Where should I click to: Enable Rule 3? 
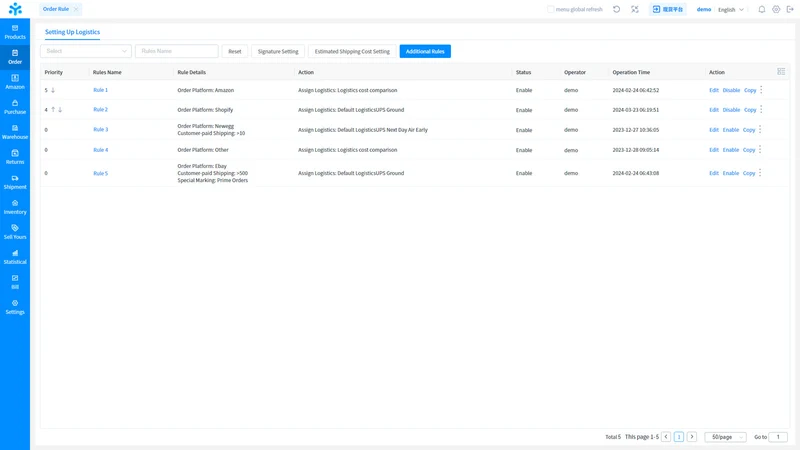(x=731, y=130)
